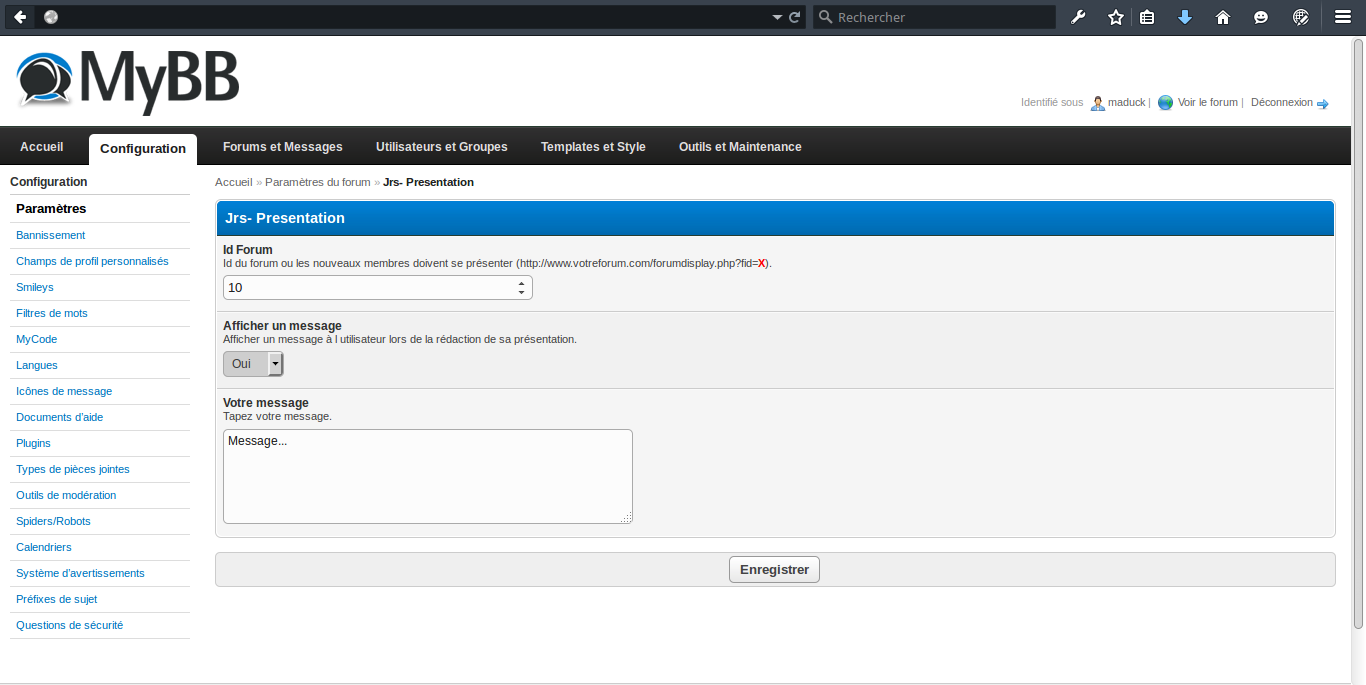Open the hamburger menu in the browser

coord(1343,17)
